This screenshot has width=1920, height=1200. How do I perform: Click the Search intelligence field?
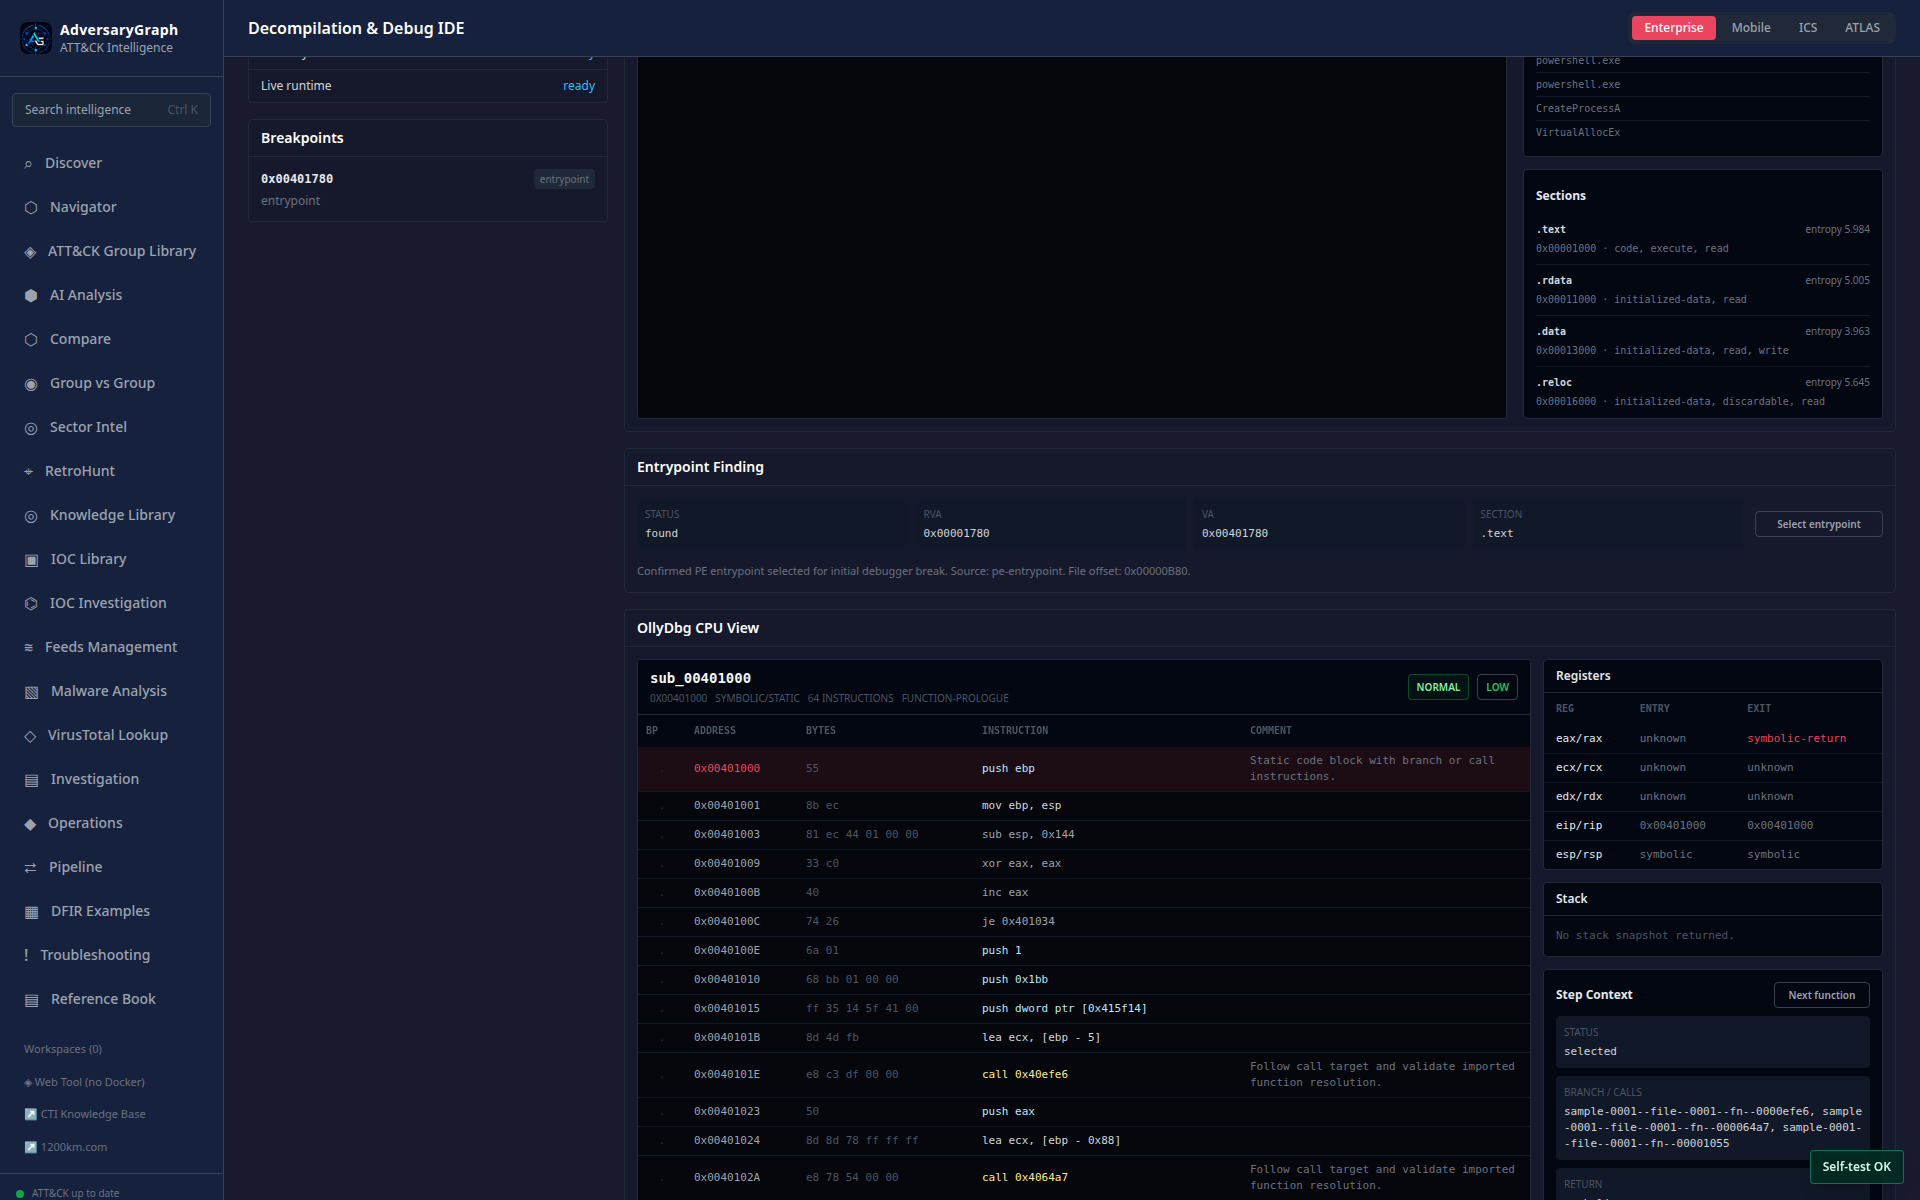point(111,110)
